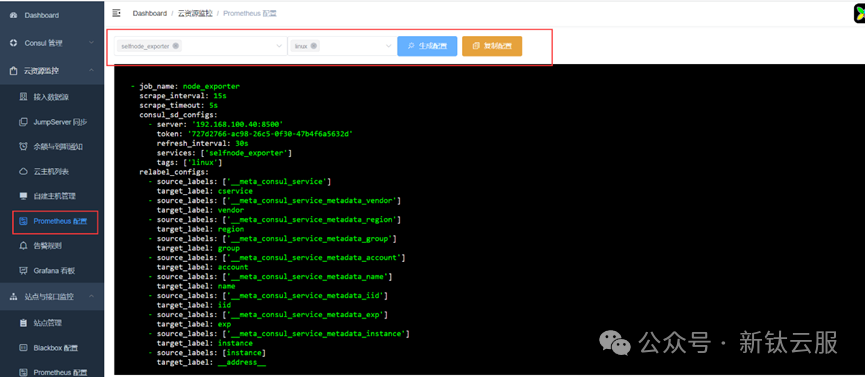Click the Prometheus 配置 breadcrumb text
865x377 pixels.
pos(249,13)
